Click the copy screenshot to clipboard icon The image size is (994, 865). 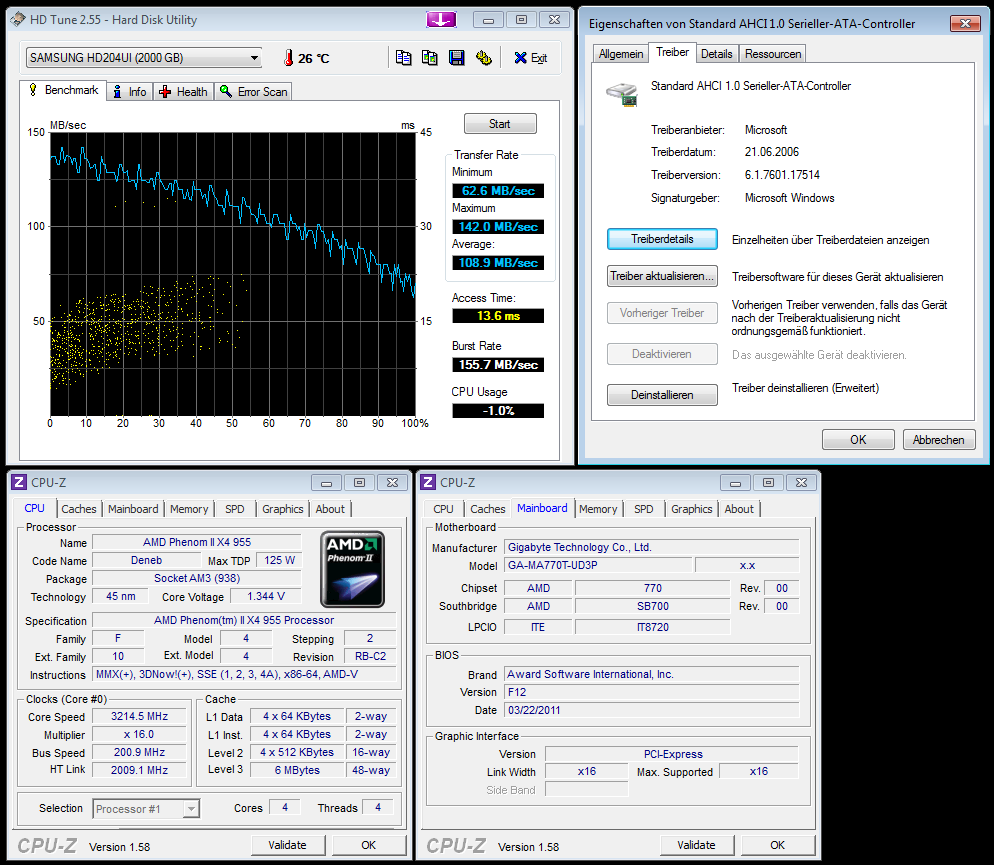click(430, 58)
